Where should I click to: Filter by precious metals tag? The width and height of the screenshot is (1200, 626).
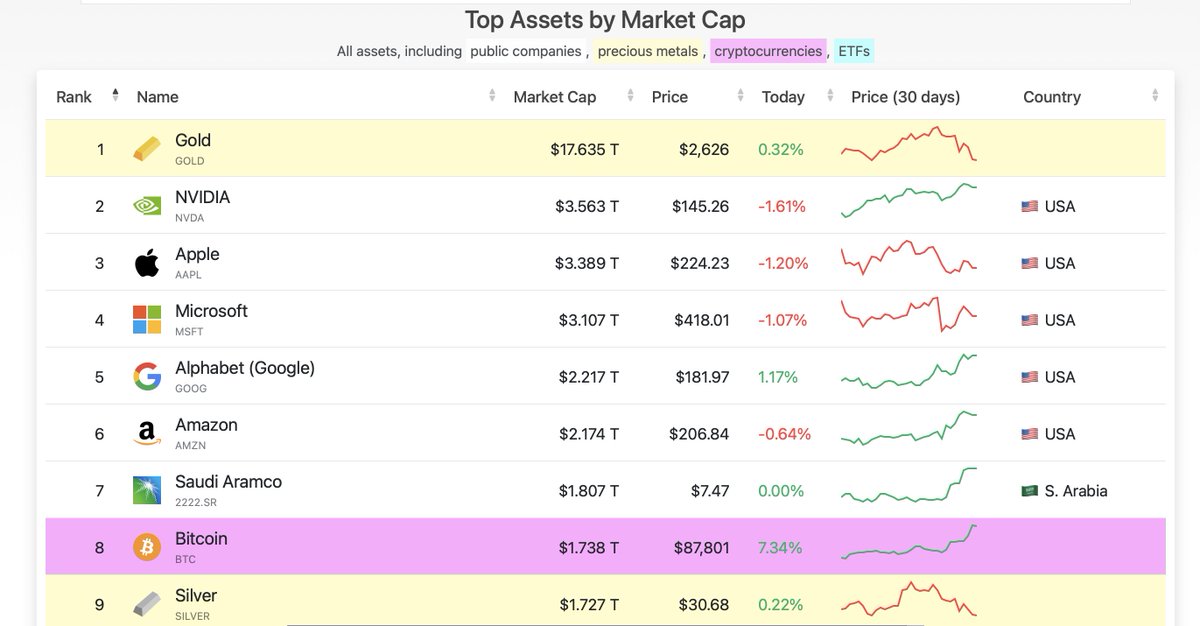point(648,51)
